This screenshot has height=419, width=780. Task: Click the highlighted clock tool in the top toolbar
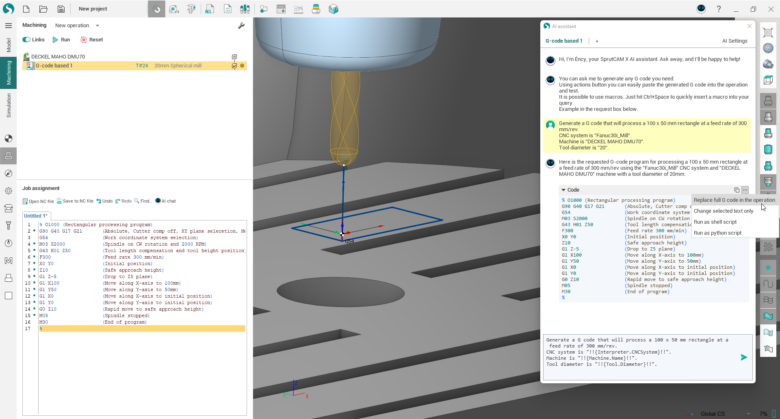click(156, 9)
